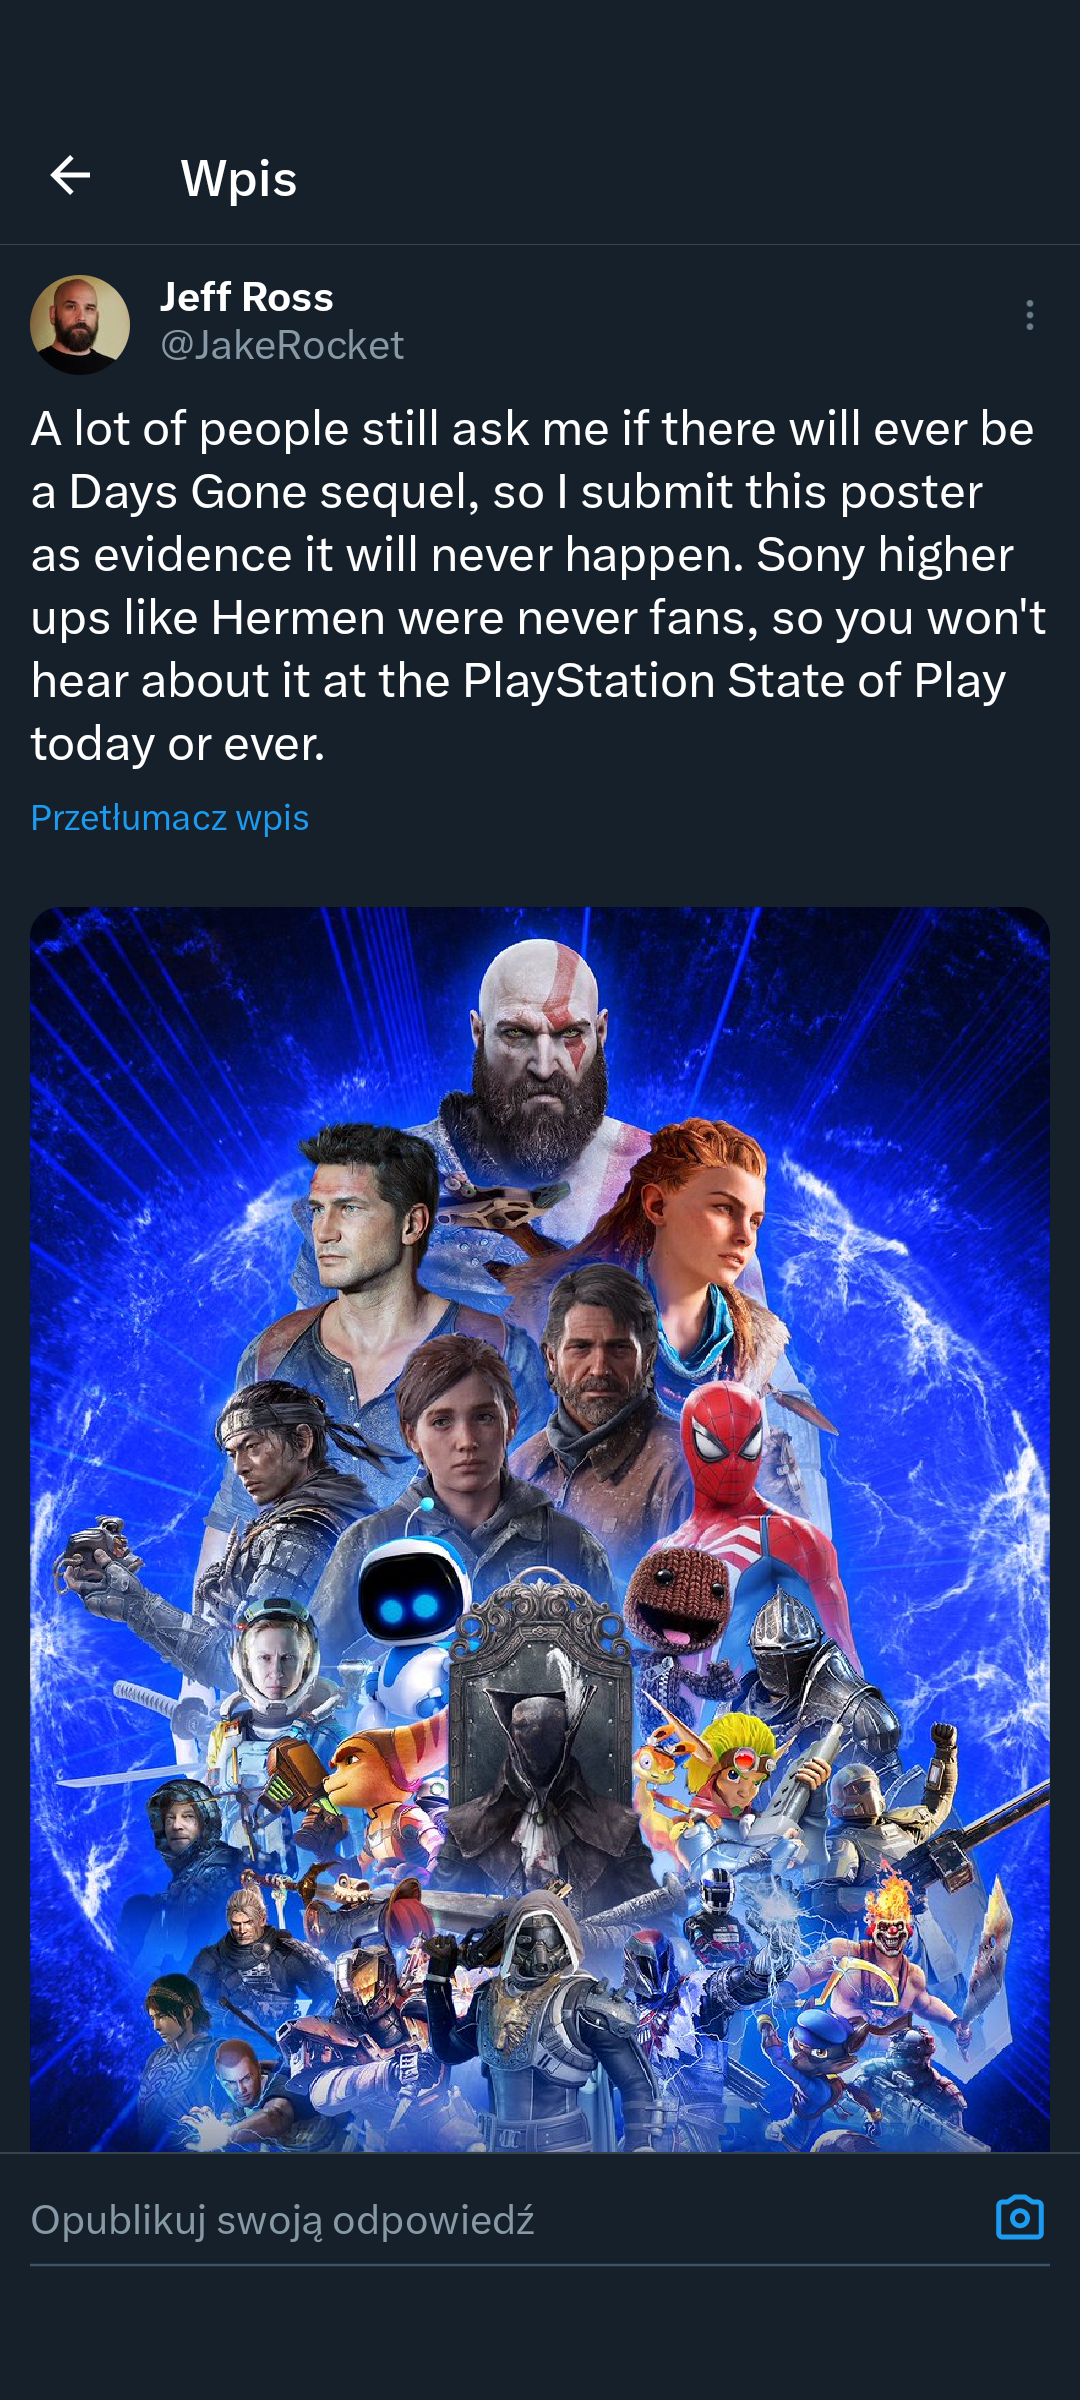
Task: Click the Jeff Ross display name
Action: 246,297
